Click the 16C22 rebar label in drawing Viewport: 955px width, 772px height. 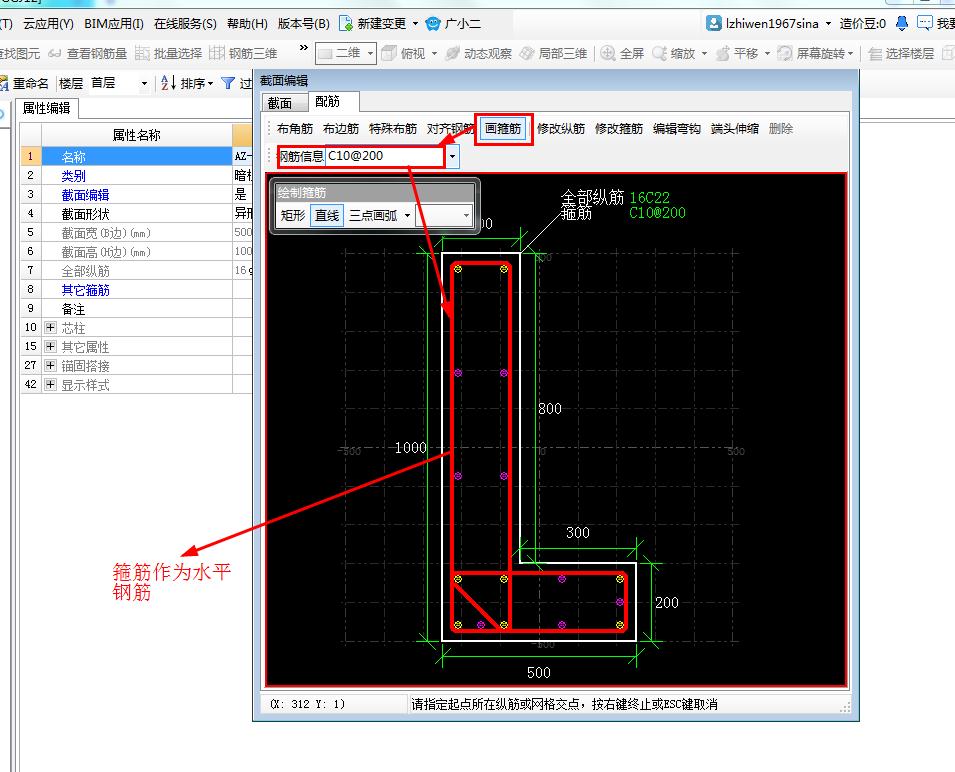click(x=649, y=197)
